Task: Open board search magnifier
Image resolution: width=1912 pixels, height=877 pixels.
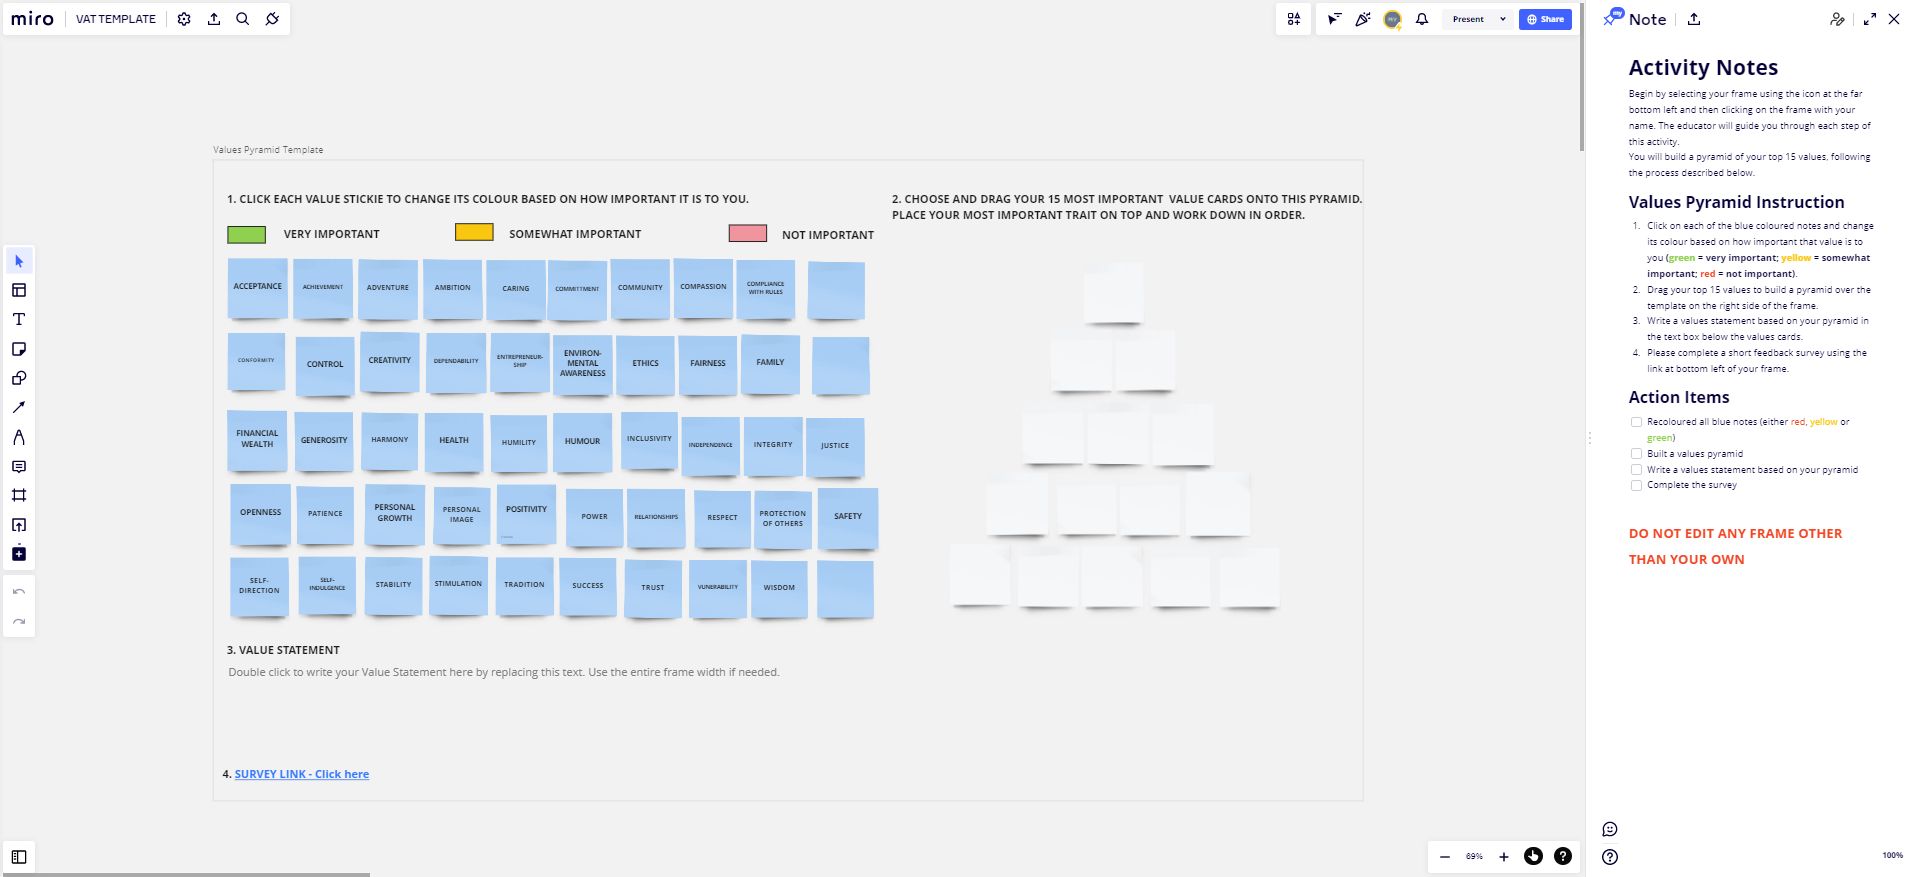Action: [243, 19]
